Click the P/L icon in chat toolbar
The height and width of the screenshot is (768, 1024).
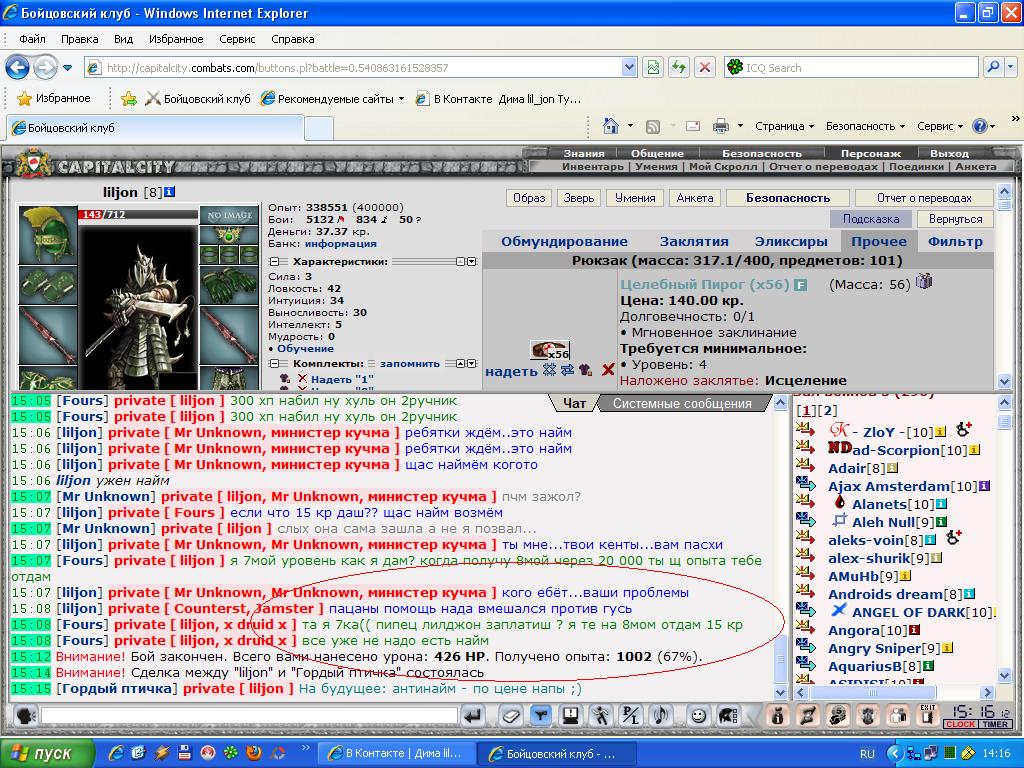631,716
